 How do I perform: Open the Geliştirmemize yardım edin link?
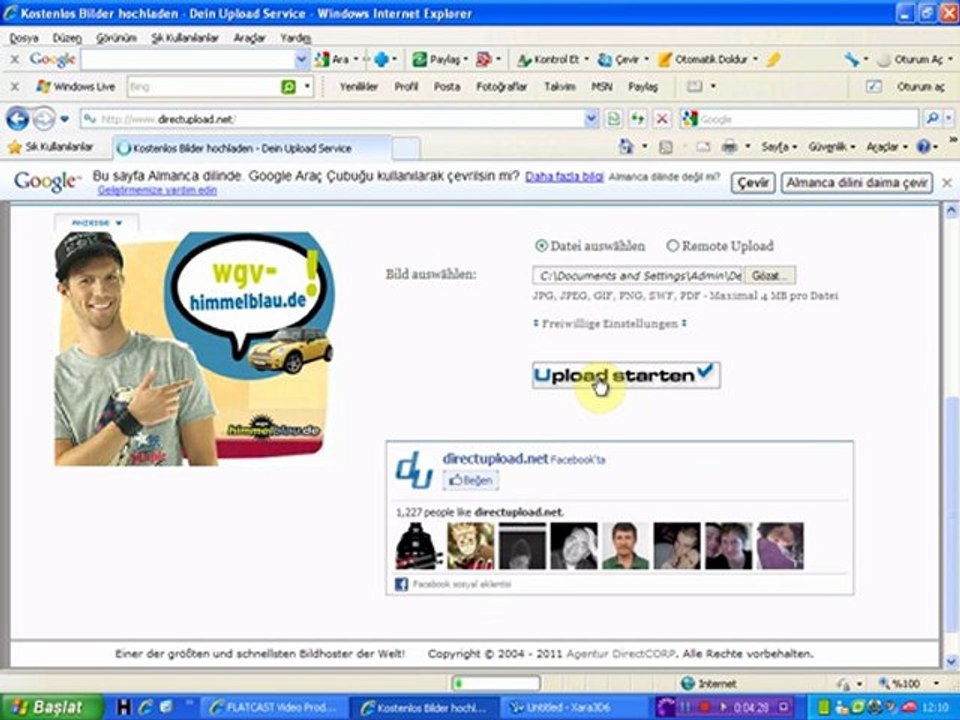coord(157,190)
